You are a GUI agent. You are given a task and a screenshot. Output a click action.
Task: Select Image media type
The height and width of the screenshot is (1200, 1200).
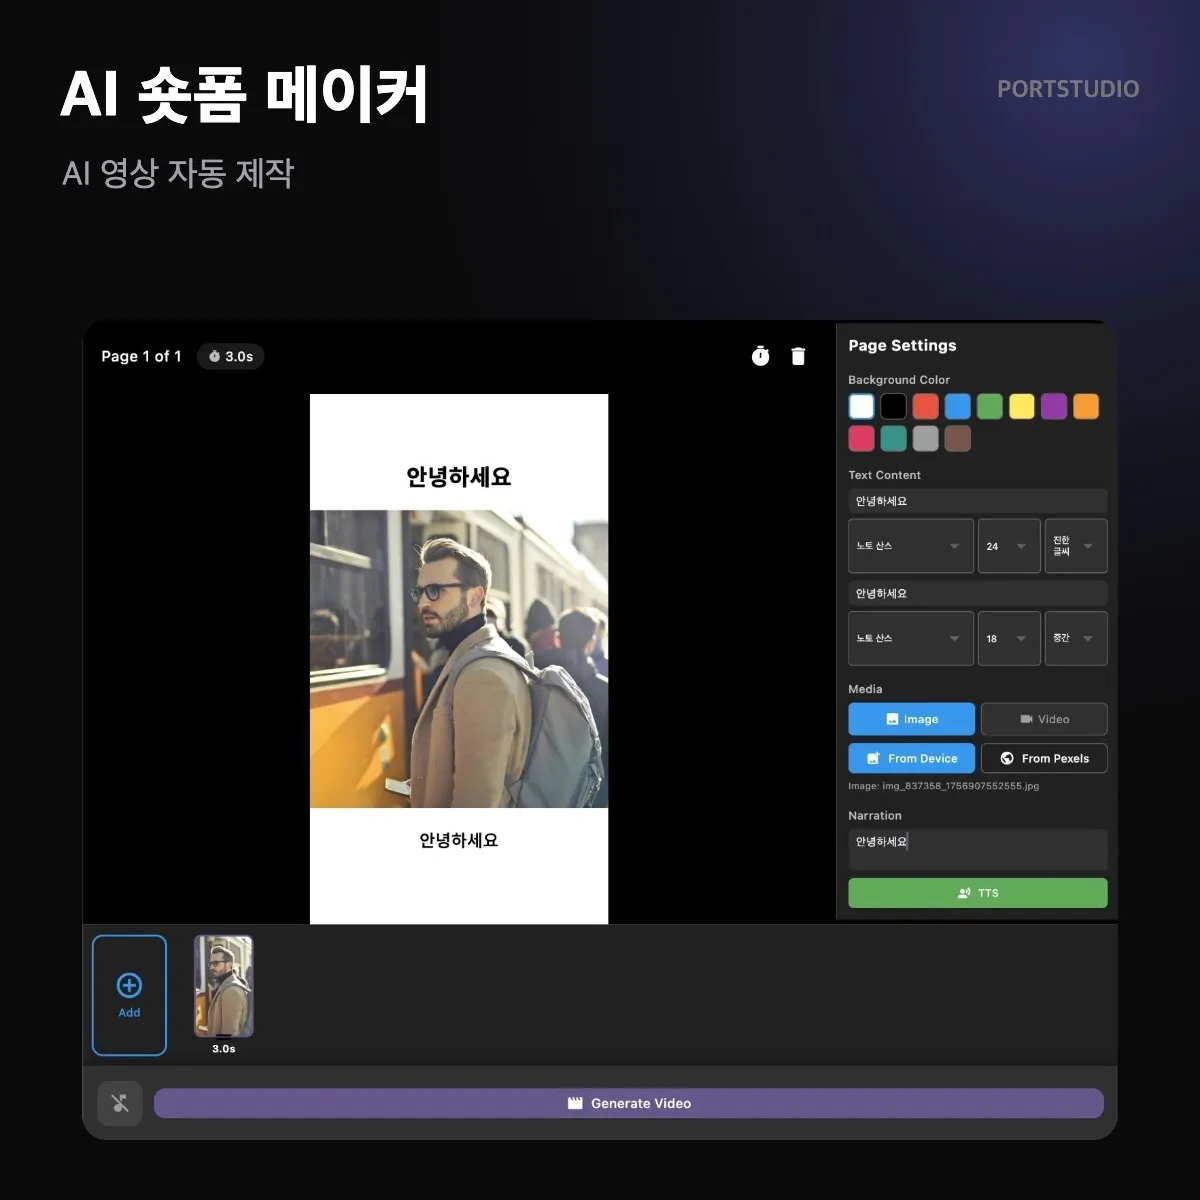point(911,719)
